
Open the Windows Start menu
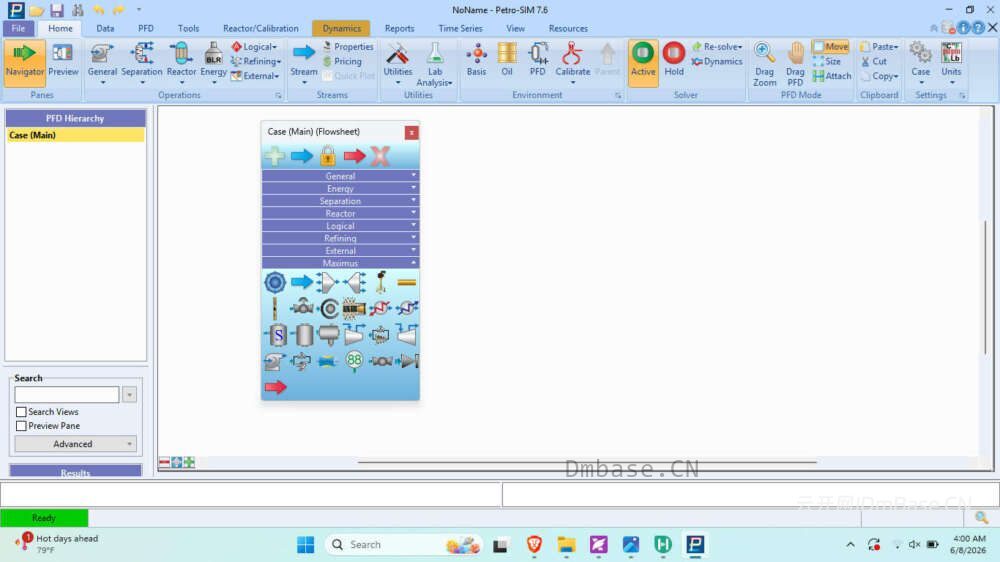coord(305,544)
